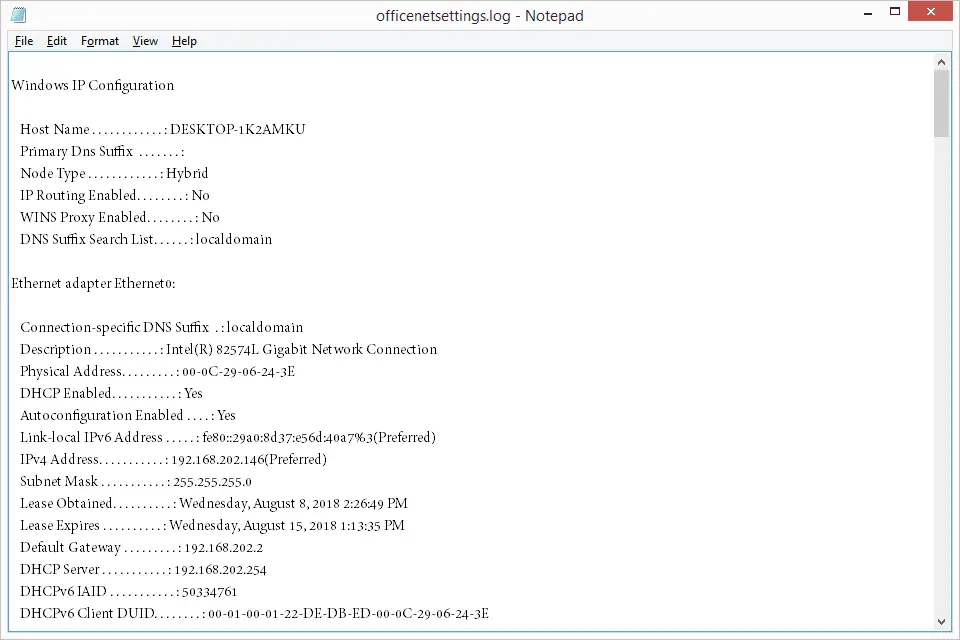Click the 'Lease Expires' date line
The width and height of the screenshot is (960, 640).
[x=212, y=526]
